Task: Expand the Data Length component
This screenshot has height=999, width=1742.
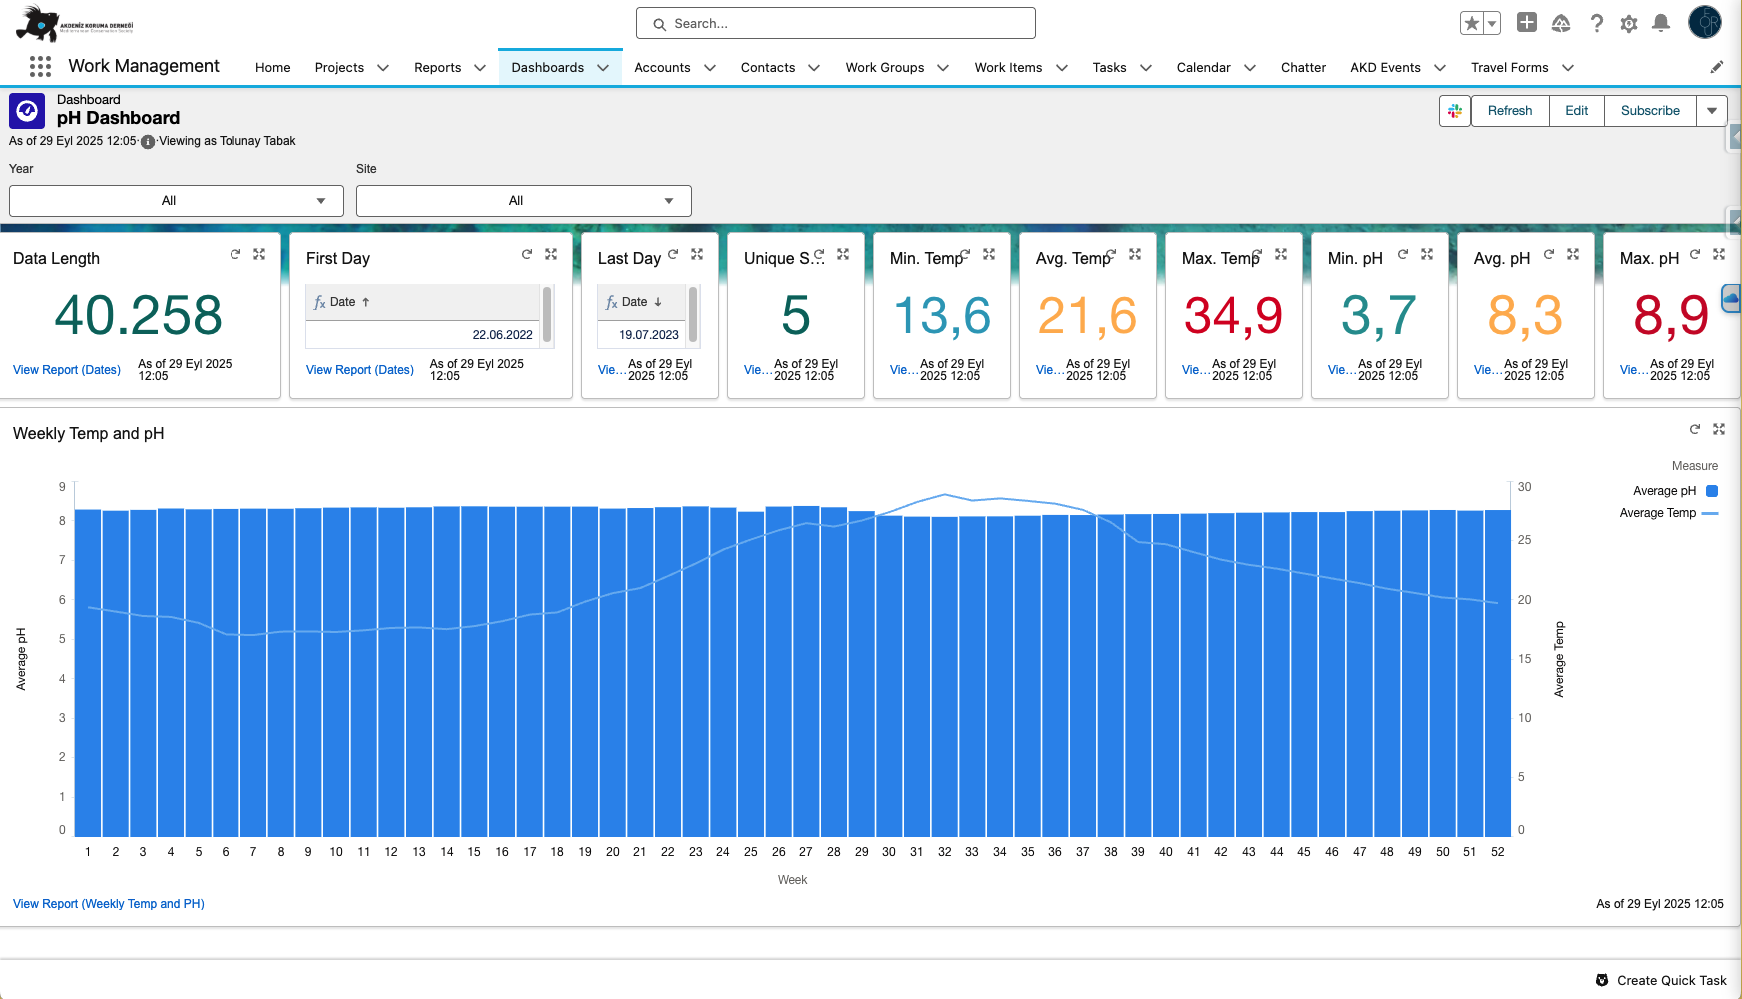Action: [259, 254]
